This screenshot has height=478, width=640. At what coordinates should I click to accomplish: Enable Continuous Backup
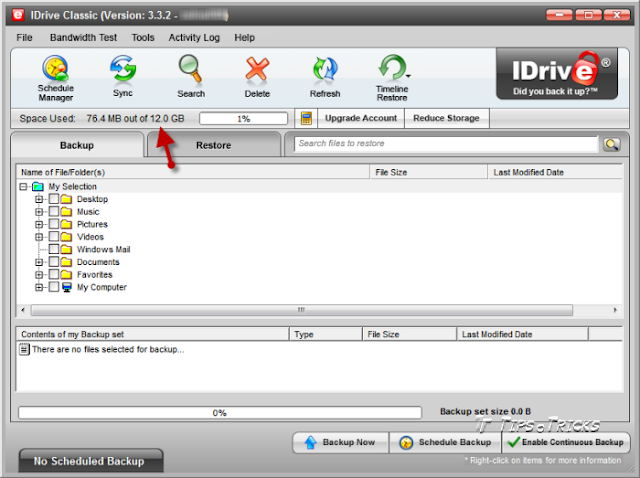click(x=566, y=442)
